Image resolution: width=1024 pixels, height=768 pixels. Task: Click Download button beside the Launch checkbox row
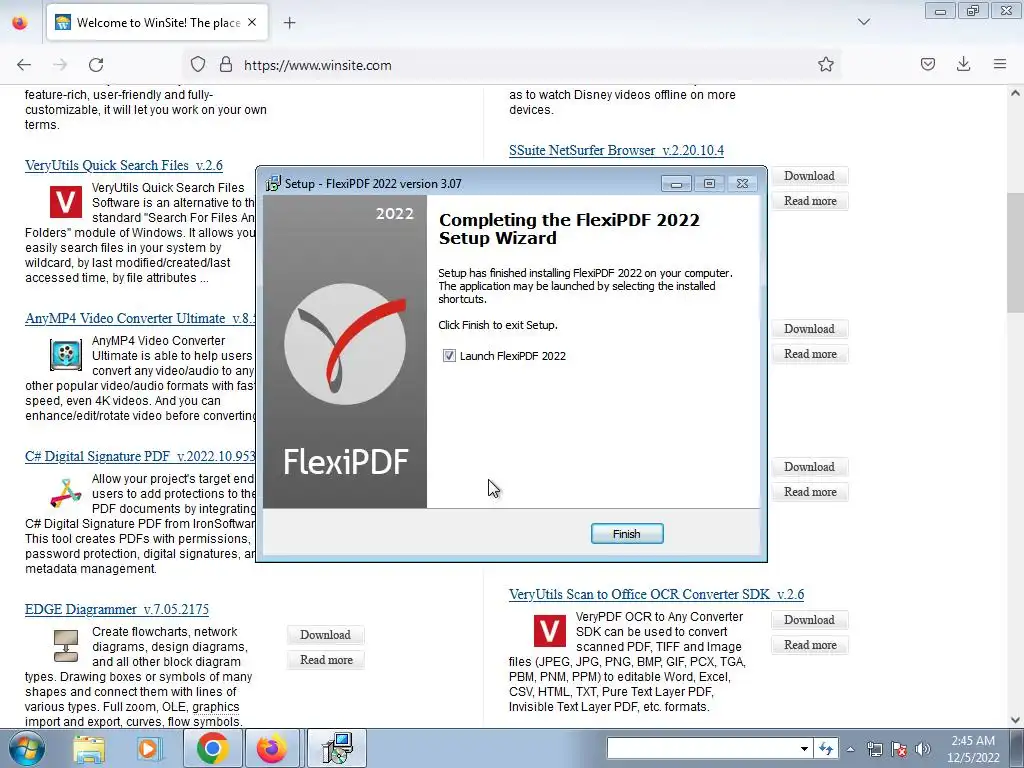click(x=809, y=328)
